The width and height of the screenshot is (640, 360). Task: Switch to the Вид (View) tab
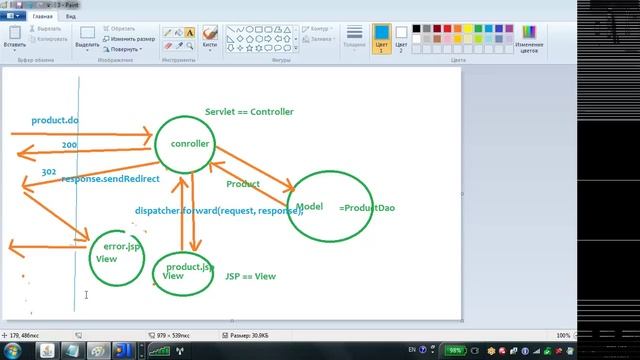click(71, 16)
